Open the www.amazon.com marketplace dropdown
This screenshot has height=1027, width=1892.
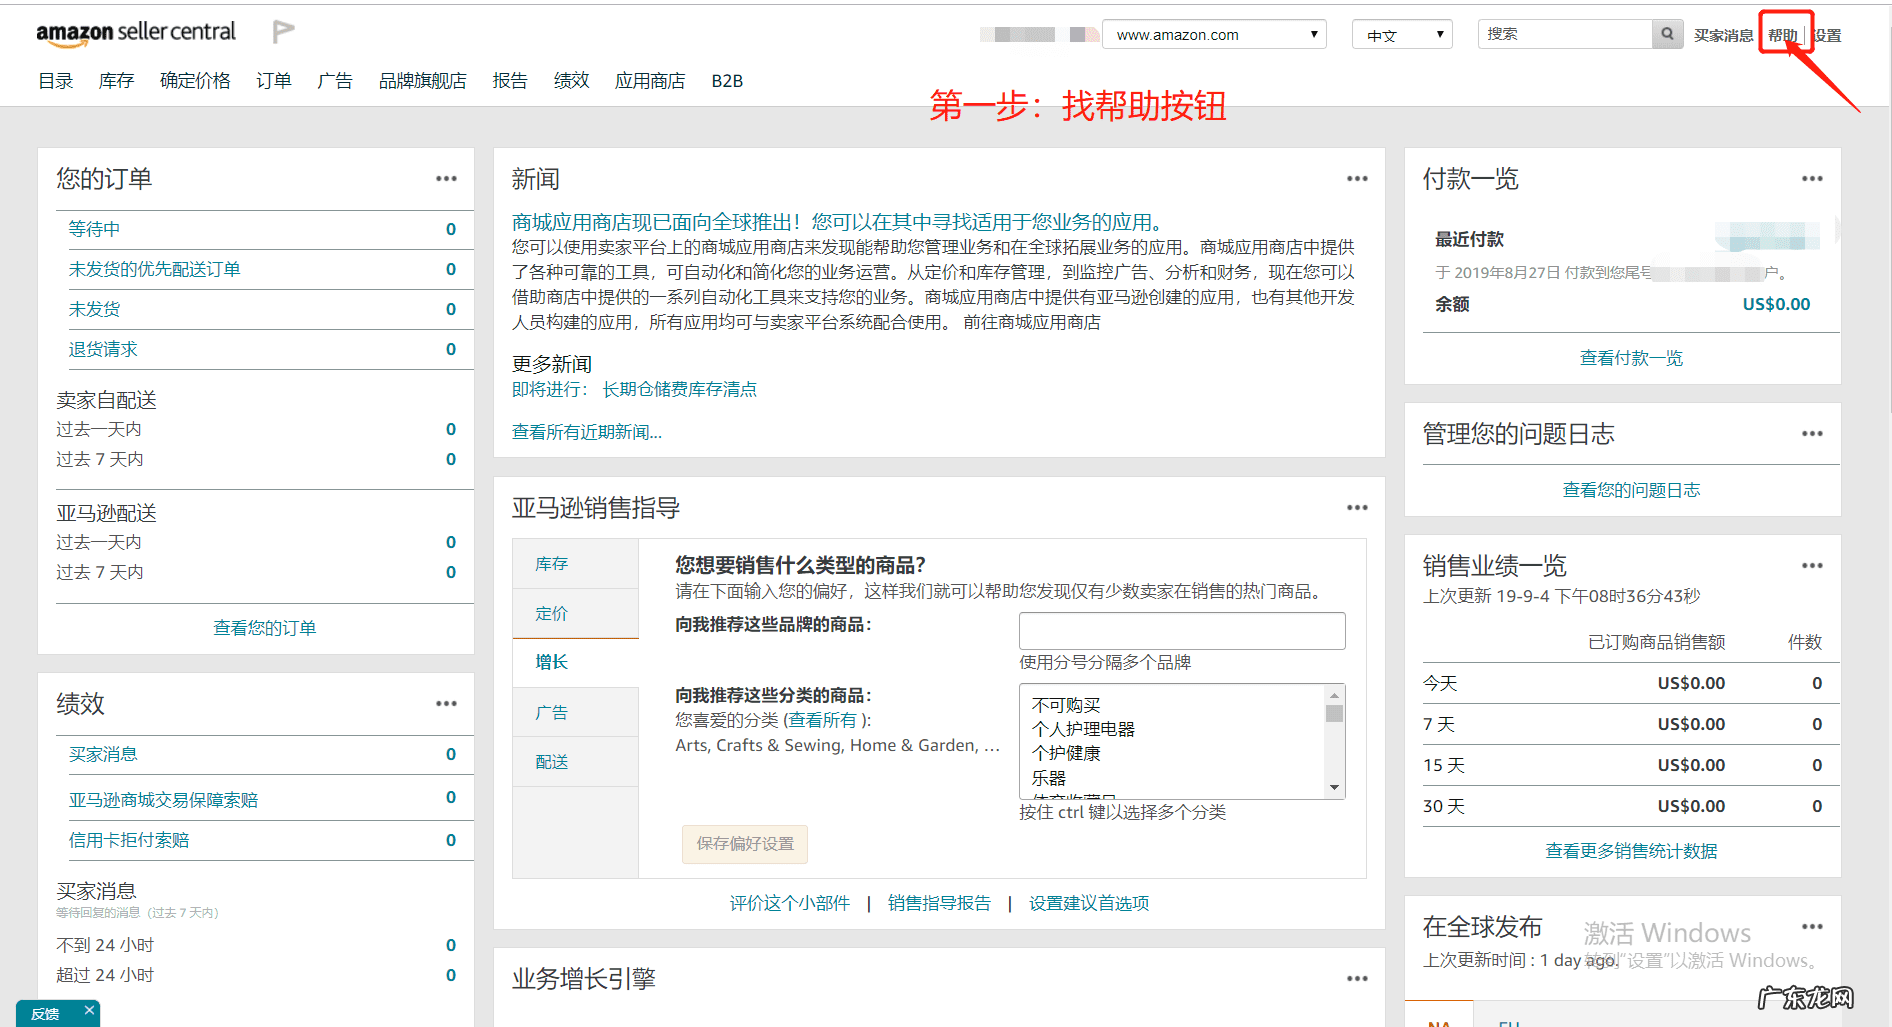click(1213, 33)
